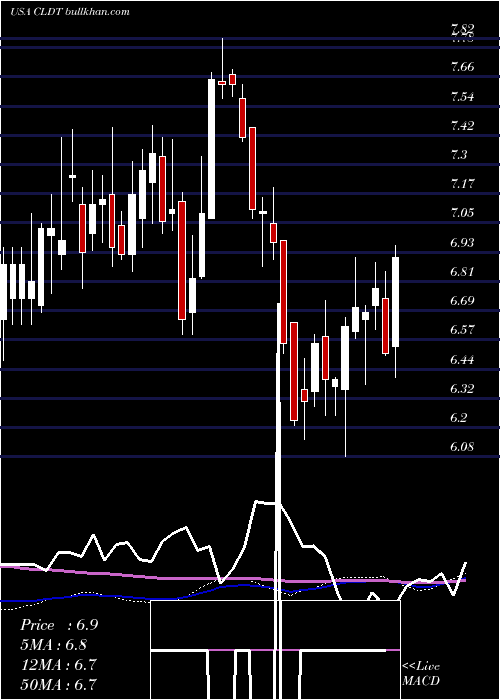Click the 'USA CLDT bullkhan.com' header text
Screen dimensions: 500x700
point(70,11)
